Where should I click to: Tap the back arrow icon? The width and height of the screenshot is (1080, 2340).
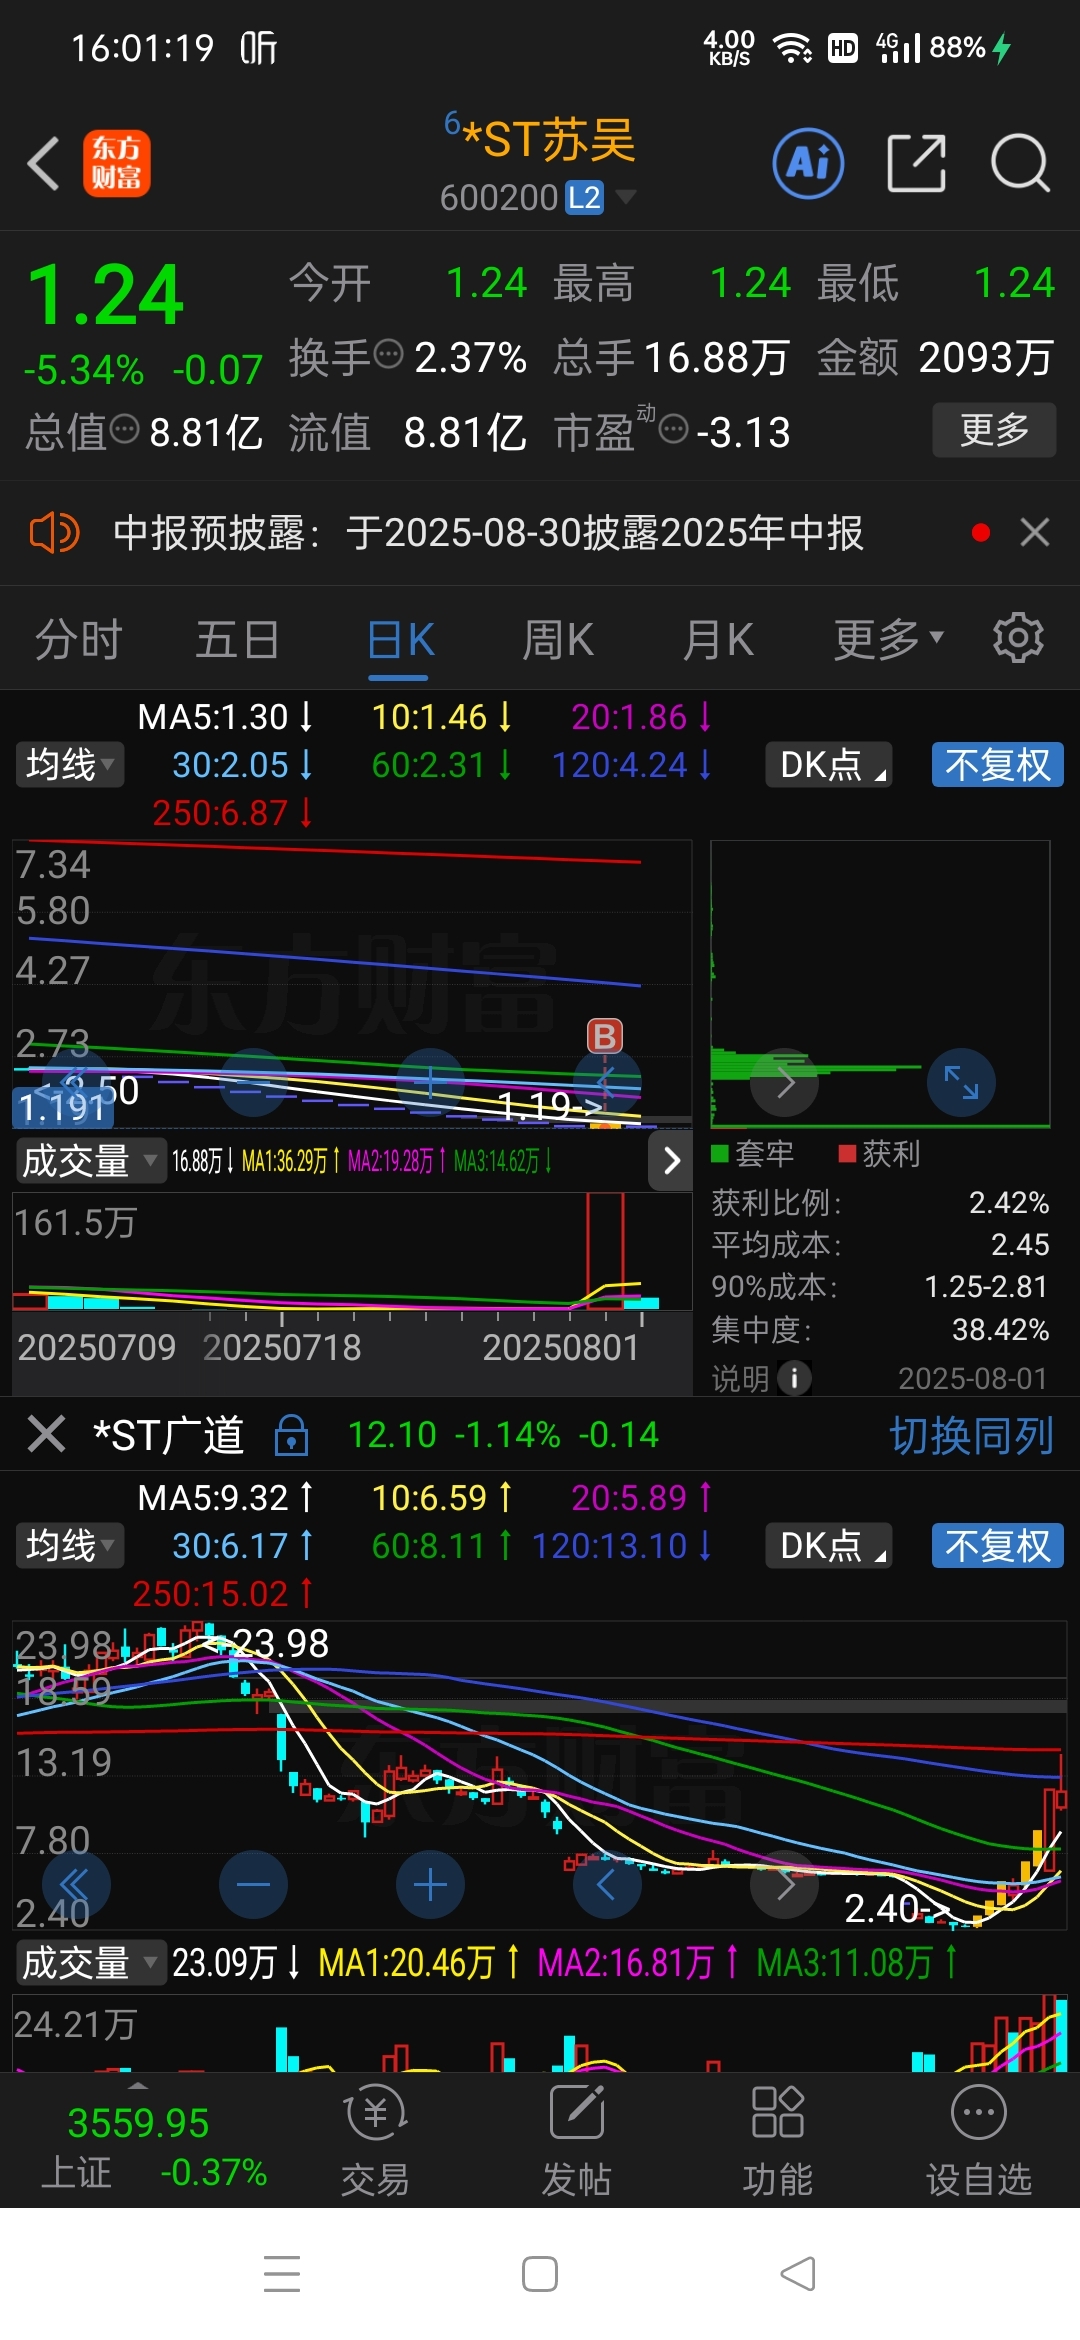[43, 164]
